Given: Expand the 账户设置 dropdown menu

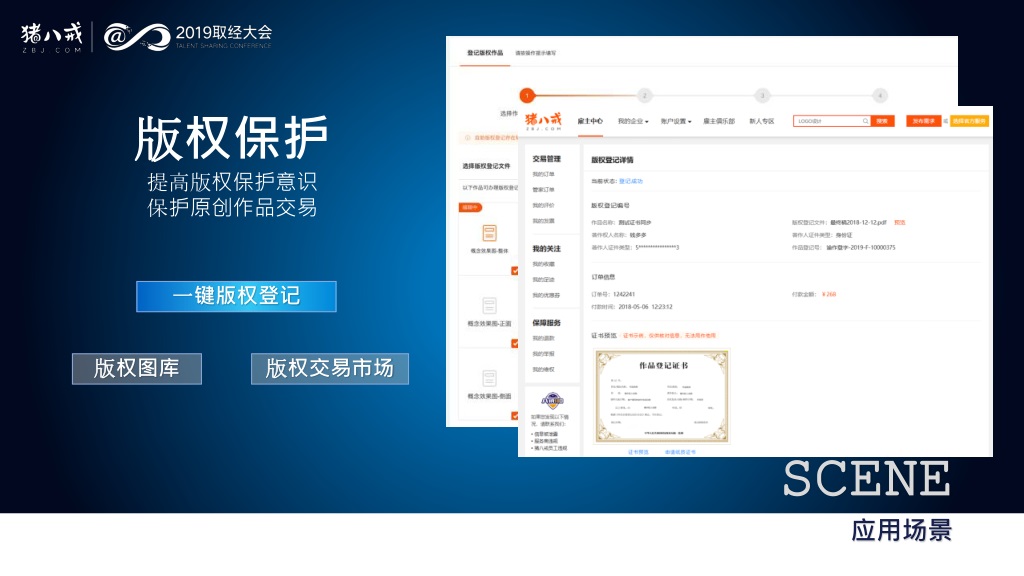Looking at the screenshot, I should (x=676, y=121).
